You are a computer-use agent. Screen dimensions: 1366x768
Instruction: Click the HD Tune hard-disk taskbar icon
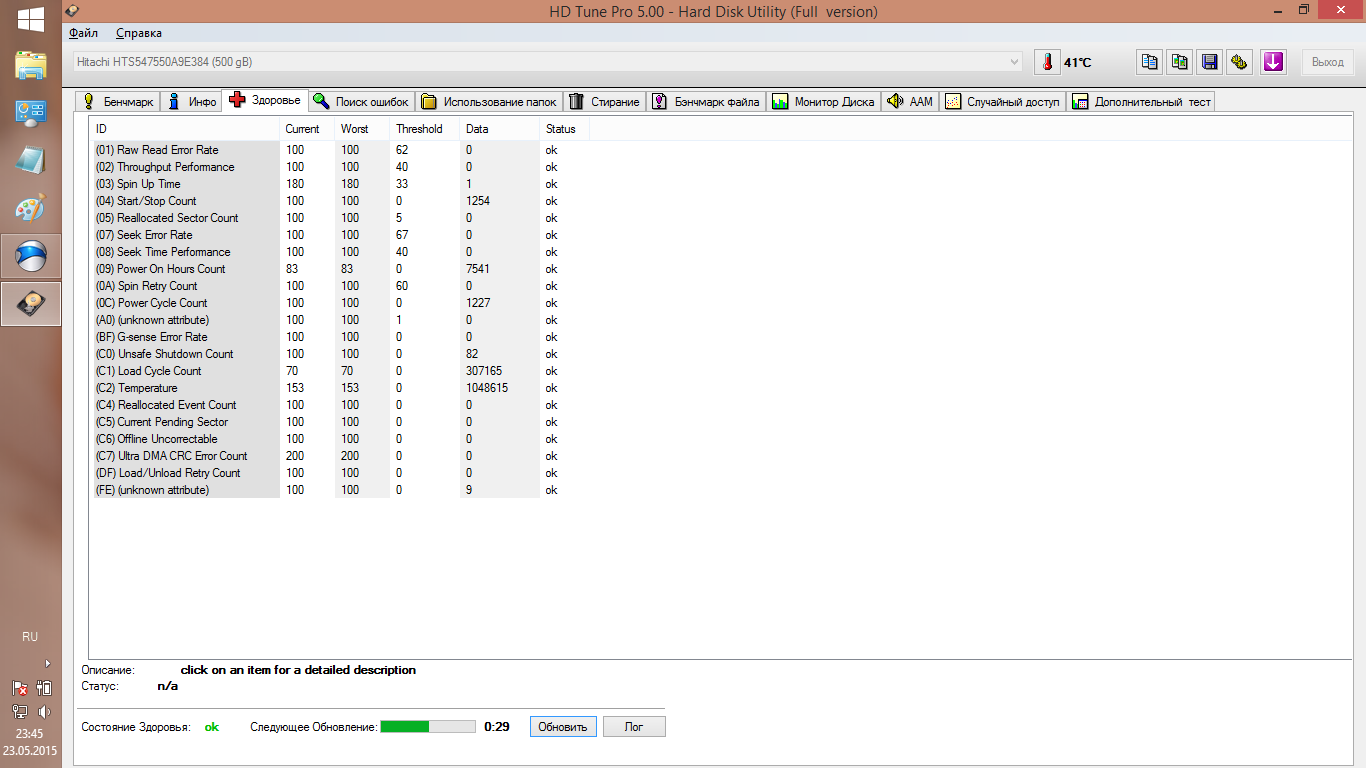[31, 304]
